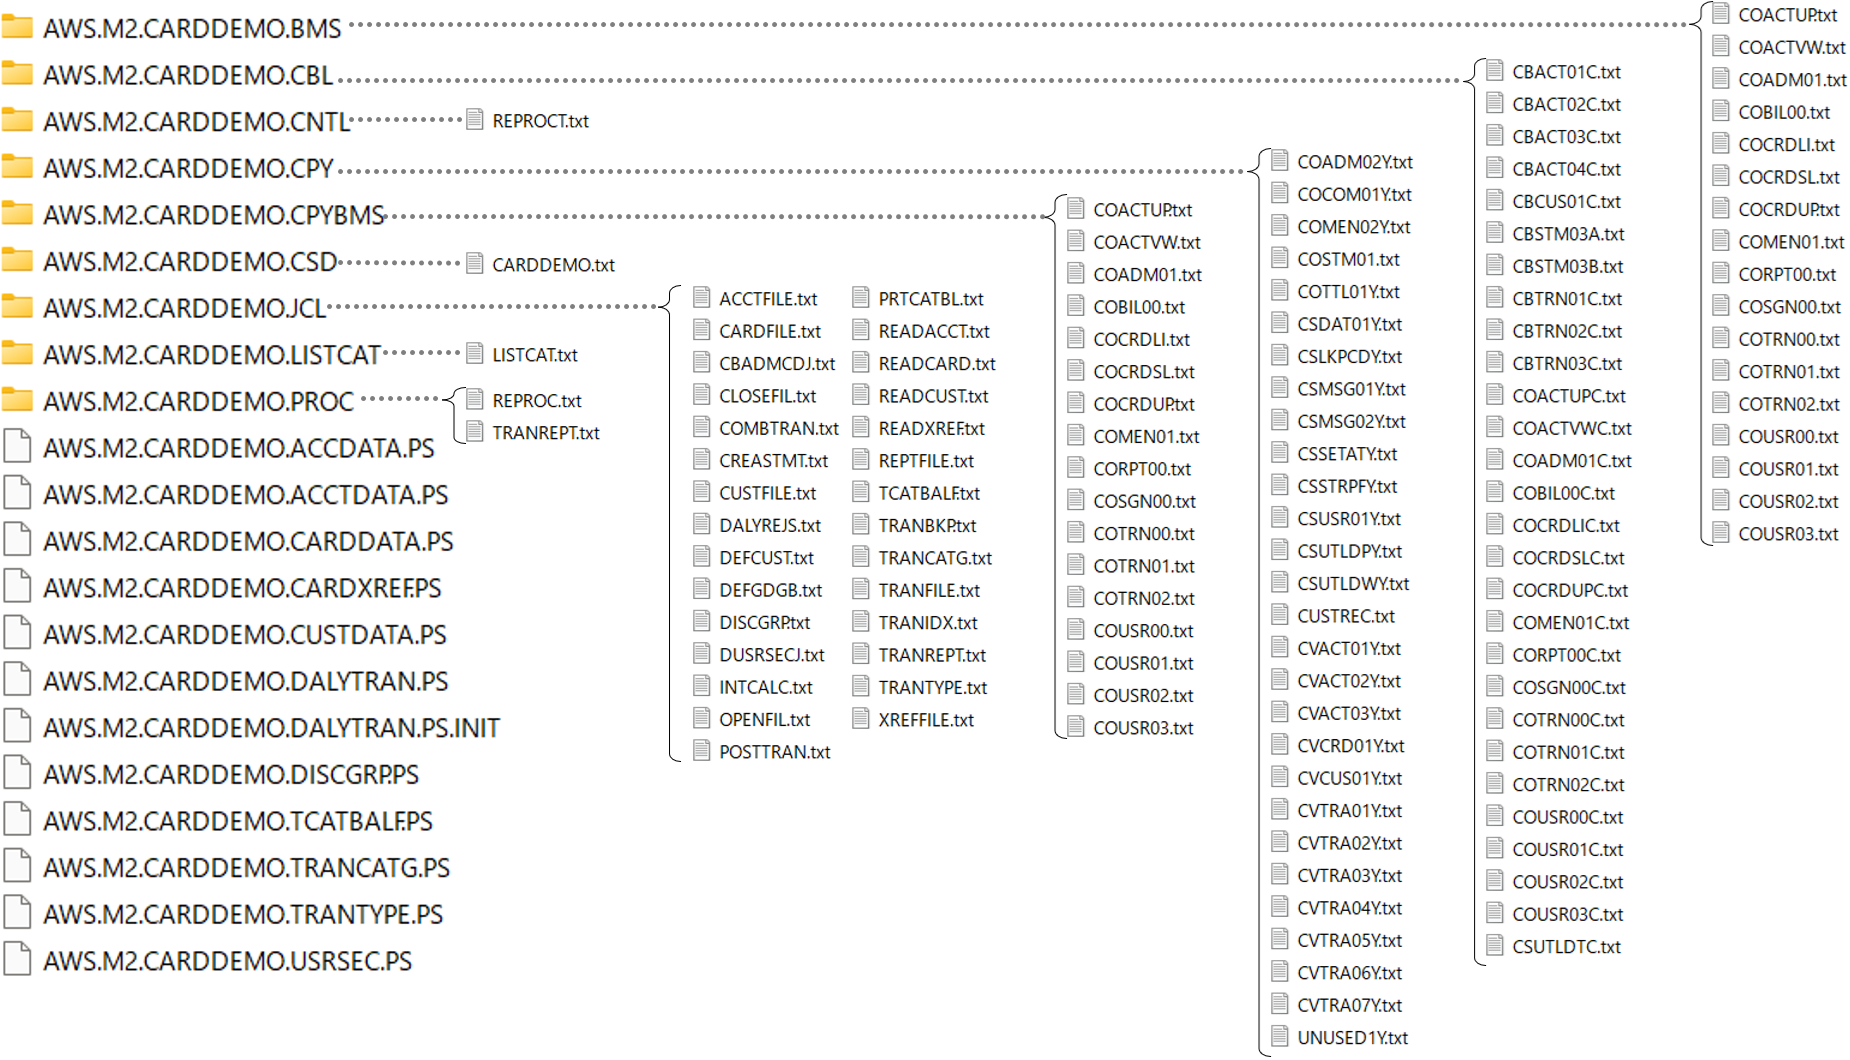Select DUSRSECJ.txt in the JCL list
The height and width of the screenshot is (1060, 1850).
[772, 655]
